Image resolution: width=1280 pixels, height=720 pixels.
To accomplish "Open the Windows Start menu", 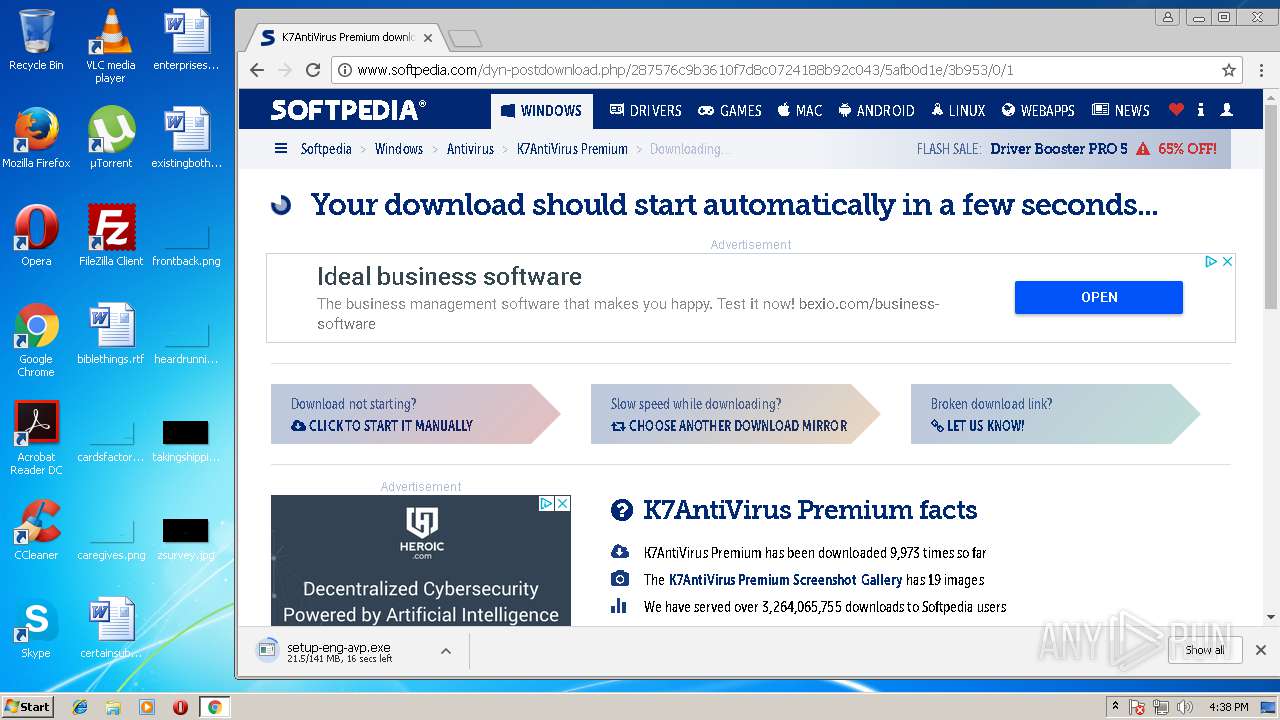I will (27, 706).
